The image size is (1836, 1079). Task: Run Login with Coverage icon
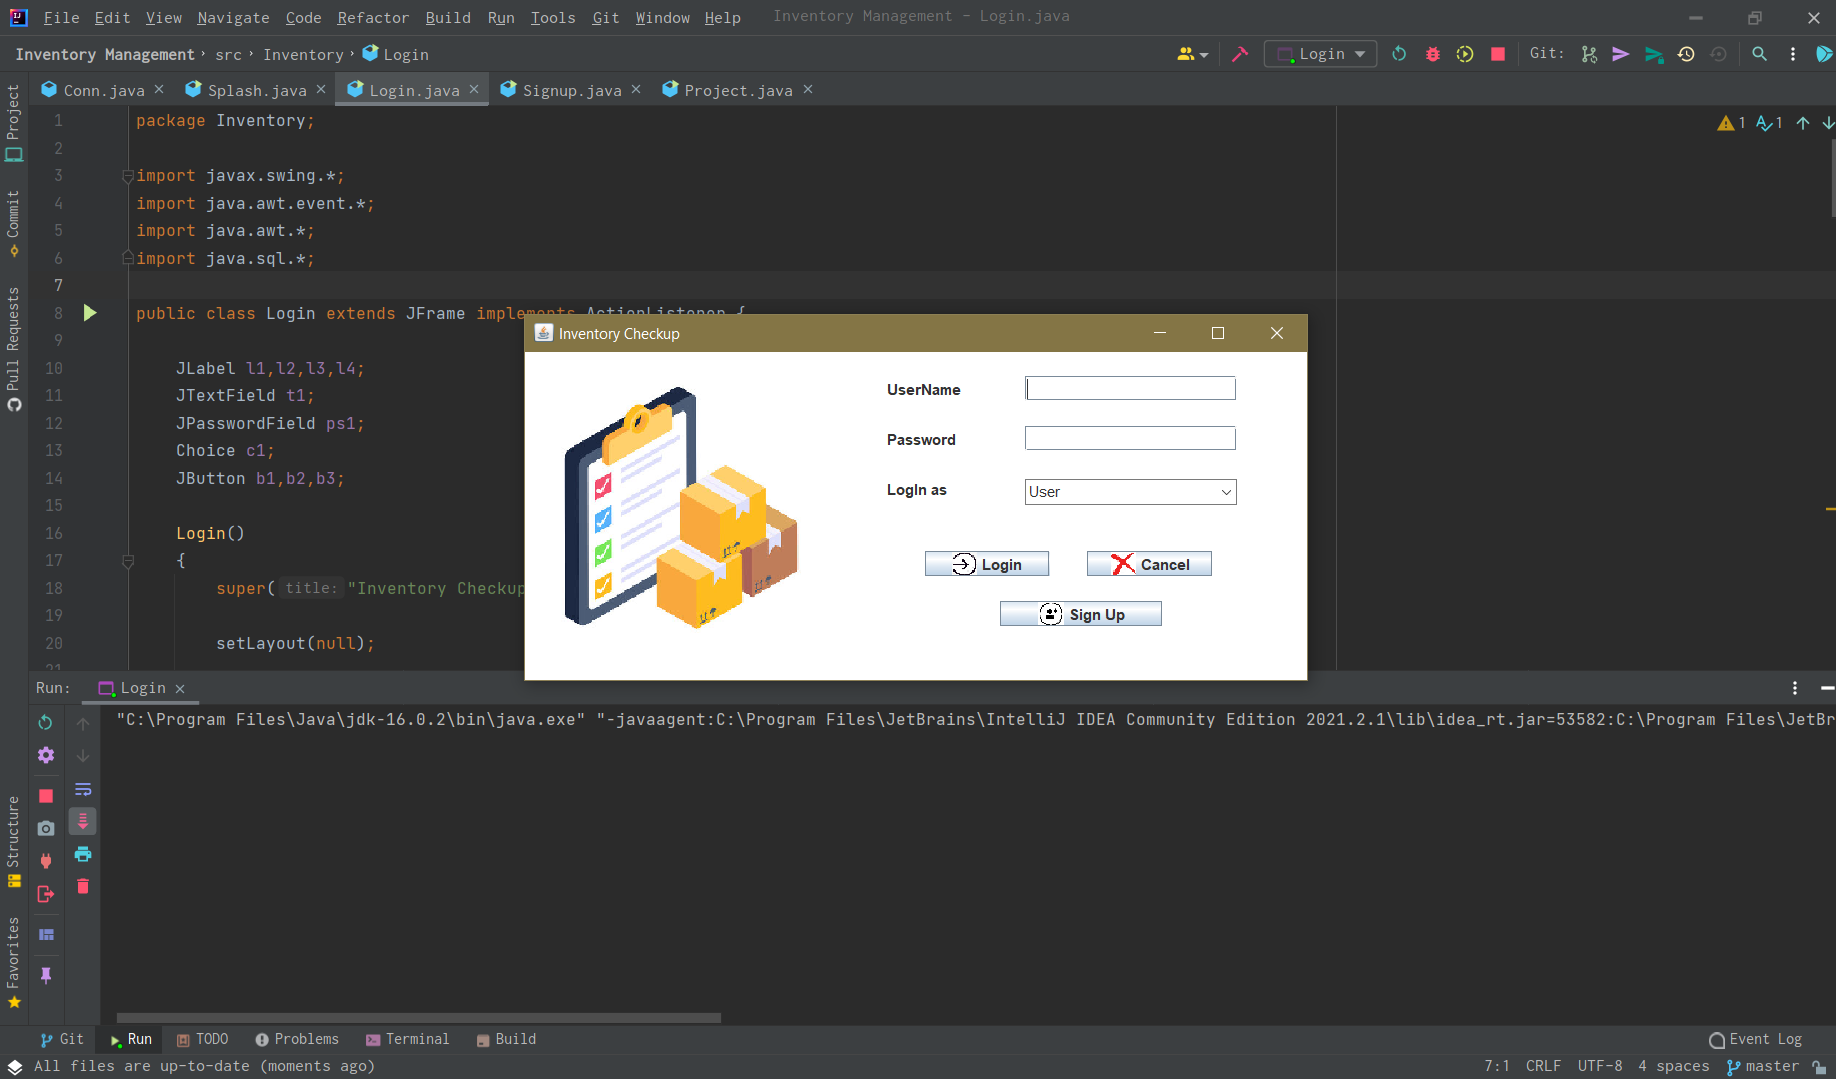click(x=1465, y=54)
